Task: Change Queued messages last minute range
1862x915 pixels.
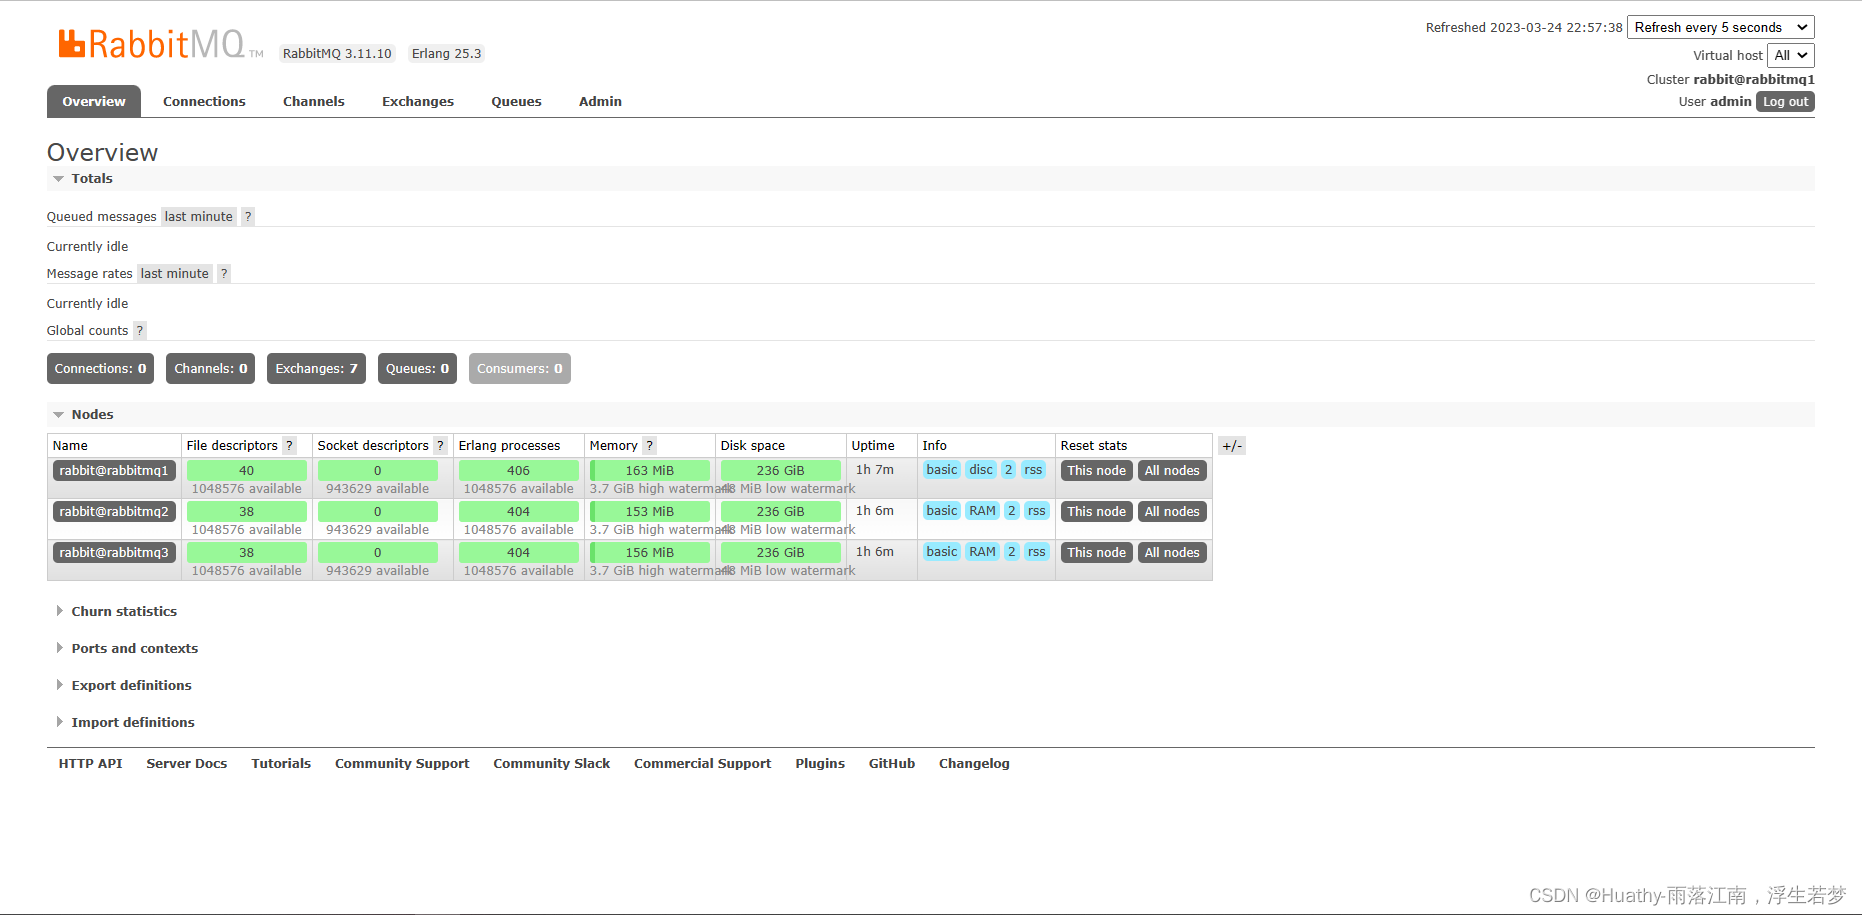Action: (x=199, y=216)
